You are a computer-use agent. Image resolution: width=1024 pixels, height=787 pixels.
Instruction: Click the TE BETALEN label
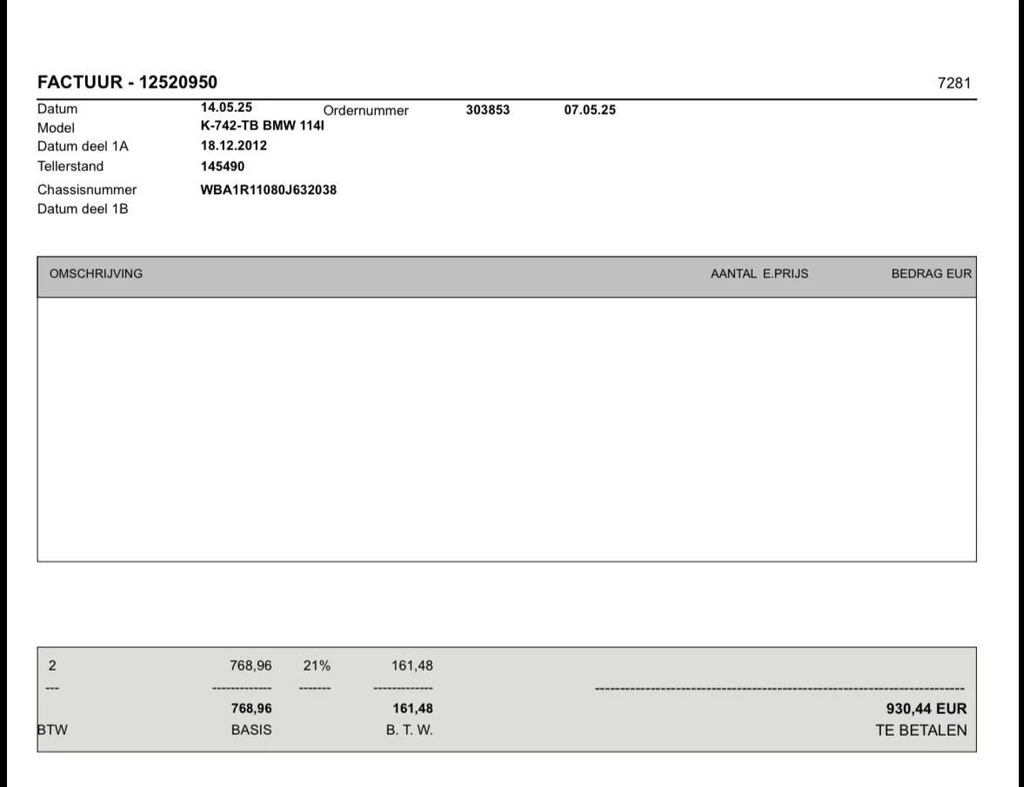pyautogui.click(x=921, y=730)
